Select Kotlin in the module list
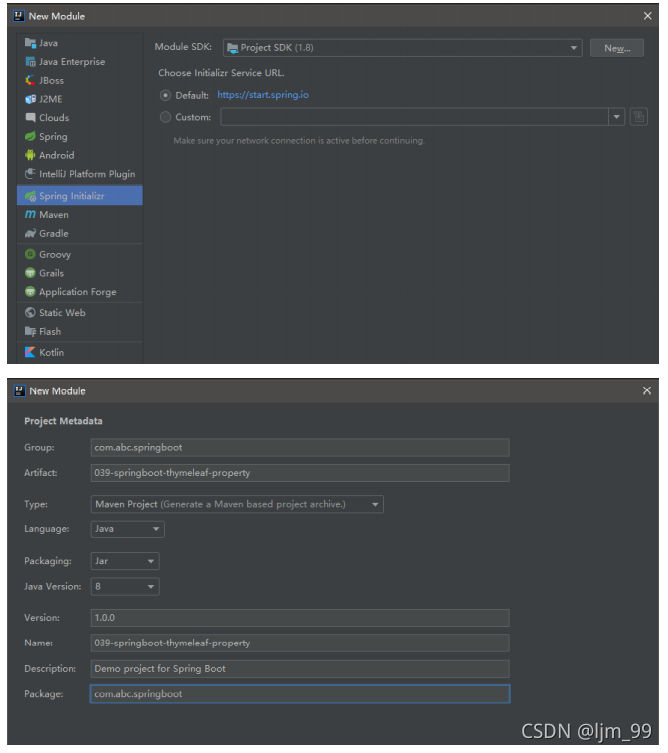Viewport: 668px width, 753px height. 80,352
